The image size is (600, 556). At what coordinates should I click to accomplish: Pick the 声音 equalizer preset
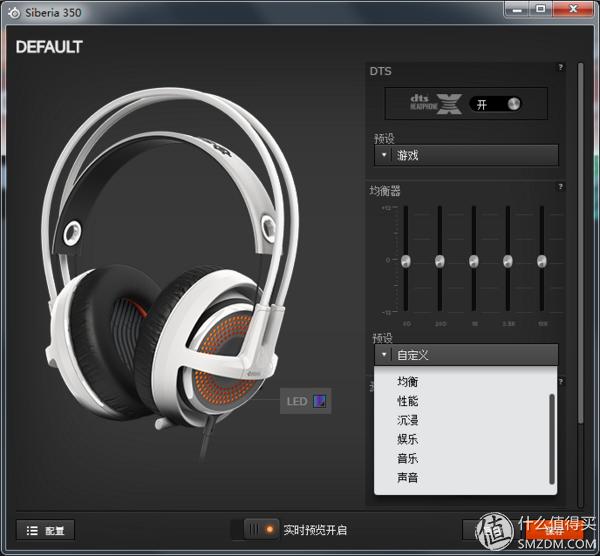408,477
